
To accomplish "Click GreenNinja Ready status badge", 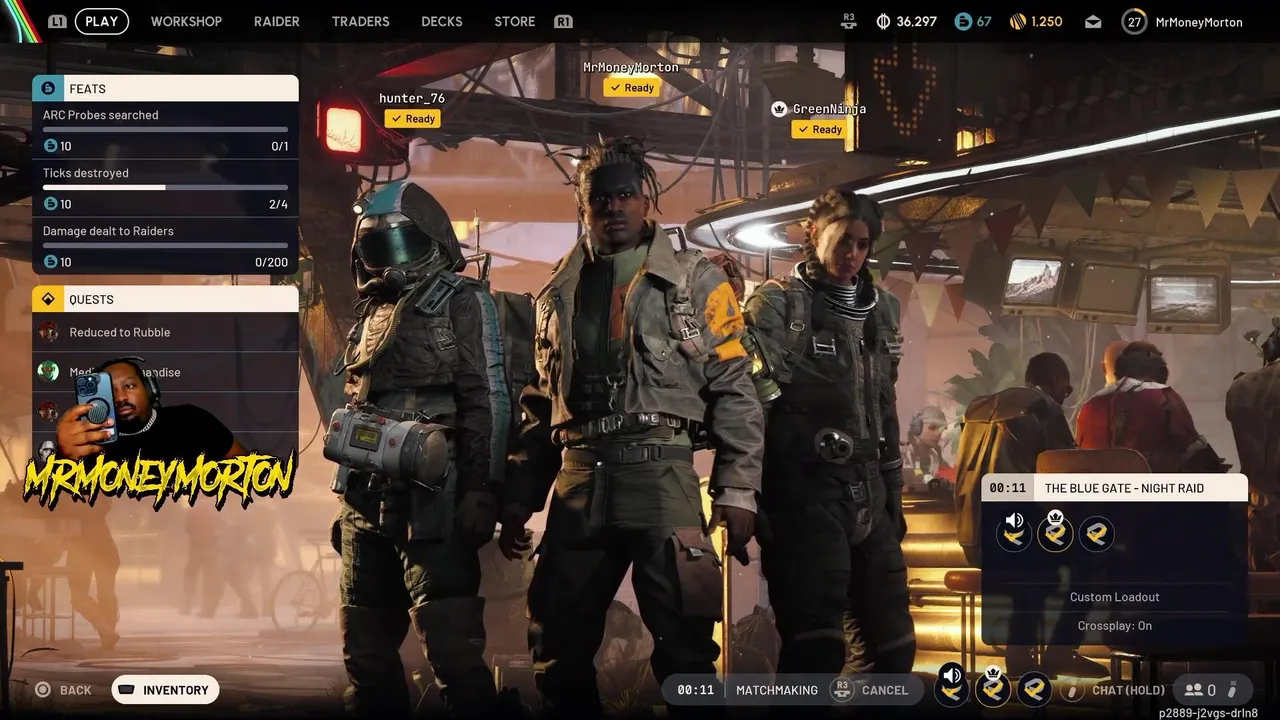I will (819, 129).
